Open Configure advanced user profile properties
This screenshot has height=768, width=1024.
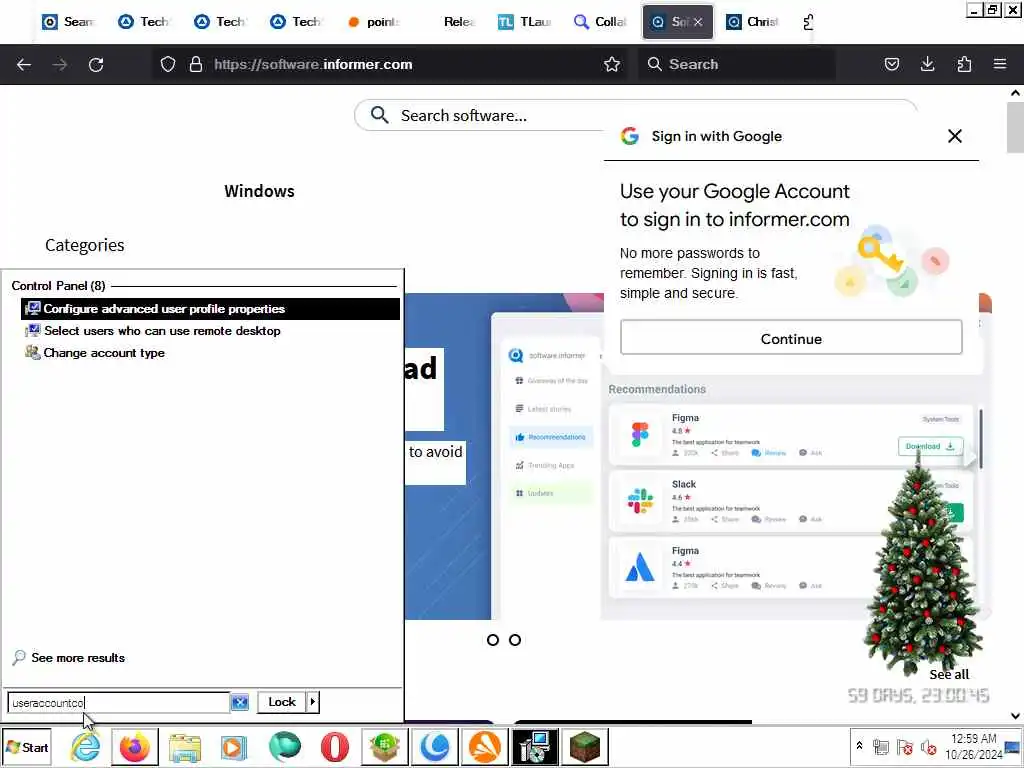coord(210,309)
